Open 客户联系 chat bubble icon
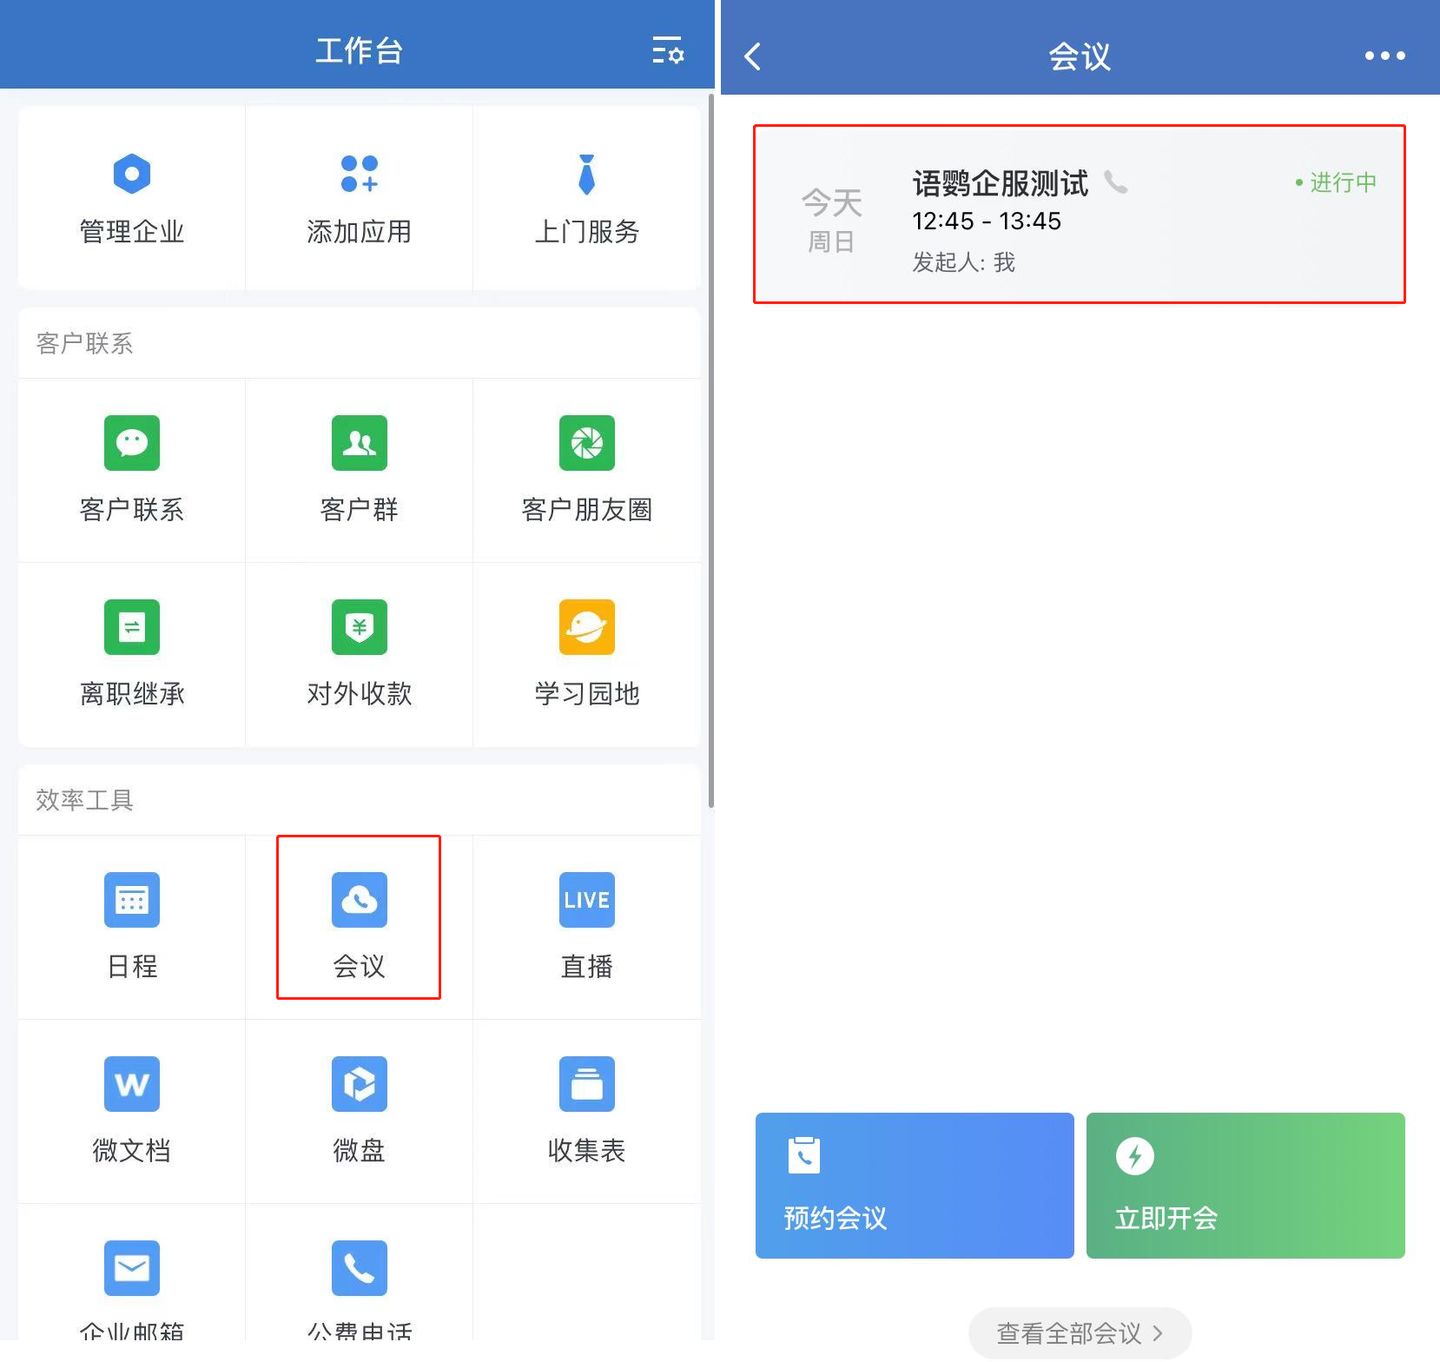The height and width of the screenshot is (1362, 1440). pos(131,443)
